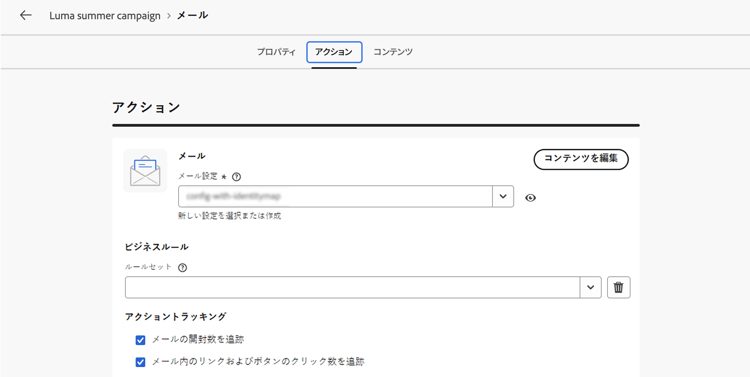Toggle メール内のリンクおよびボタンのクリック数を追跡 checkbox
The height and width of the screenshot is (377, 750).
pyautogui.click(x=140, y=362)
